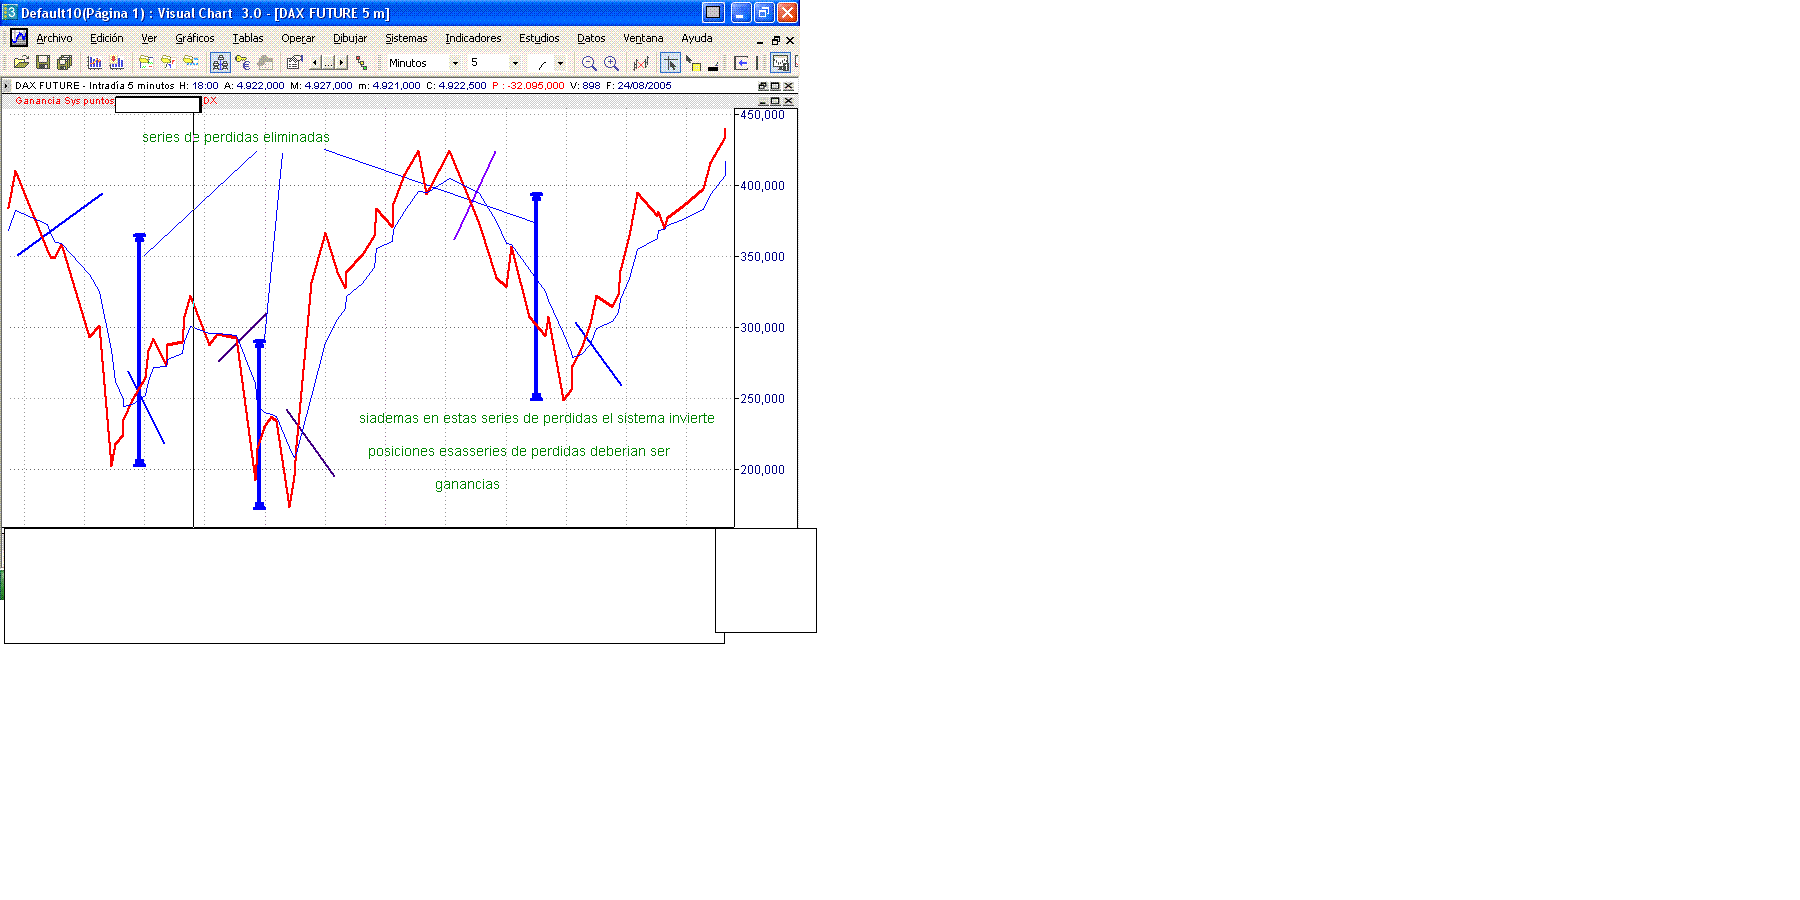Image resolution: width=1800 pixels, height=900 pixels.
Task: Close the Ganancia Sys puntos pane
Action: coord(788,101)
